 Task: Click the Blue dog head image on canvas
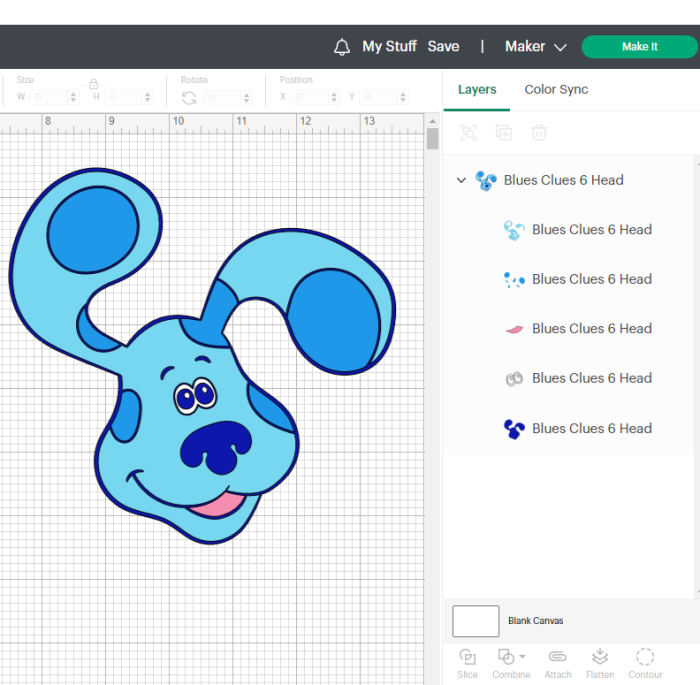pos(202,356)
